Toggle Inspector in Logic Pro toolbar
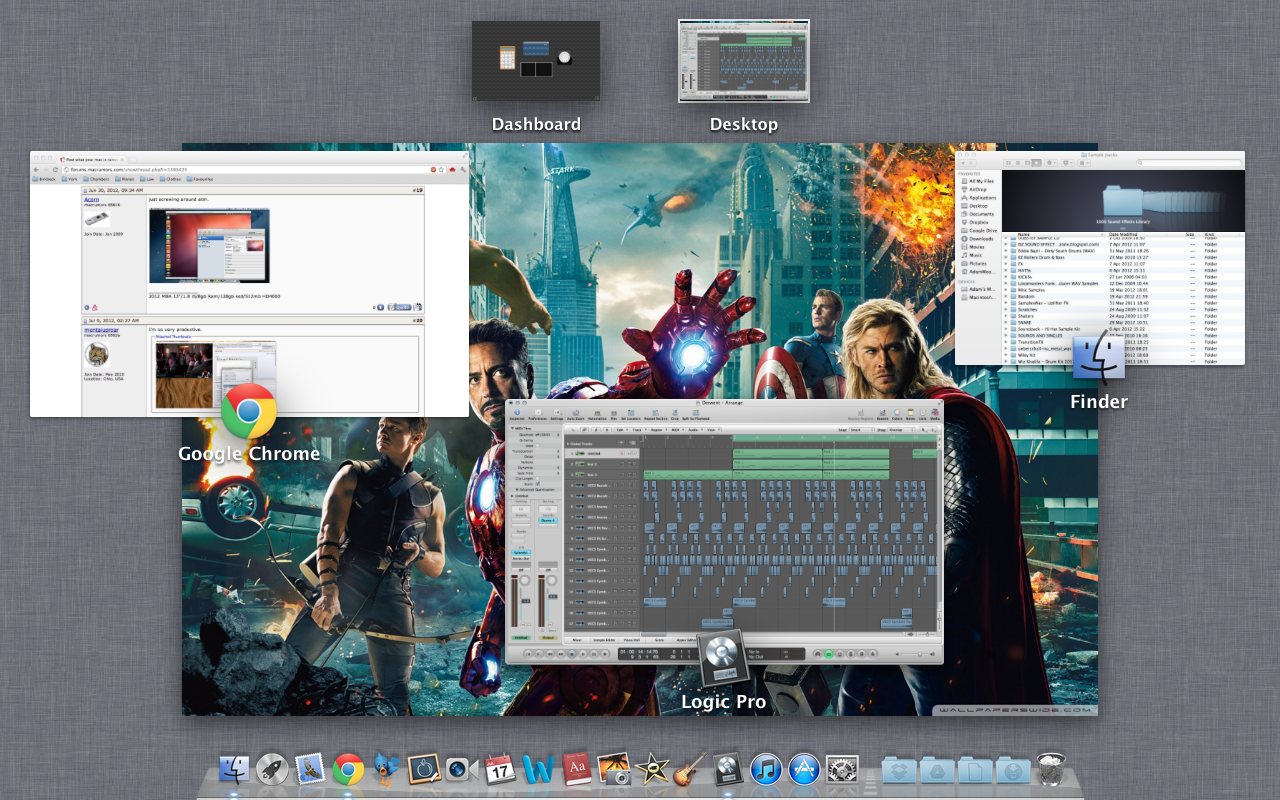Screen dimensions: 1280x800 (x=517, y=414)
